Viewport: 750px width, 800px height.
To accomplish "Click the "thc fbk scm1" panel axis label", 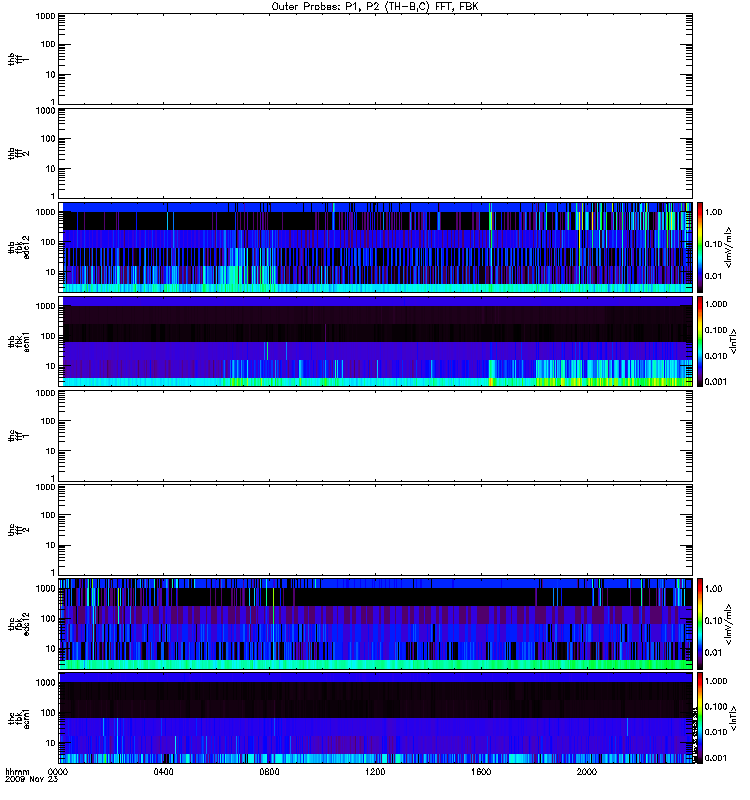I will tap(18, 718).
